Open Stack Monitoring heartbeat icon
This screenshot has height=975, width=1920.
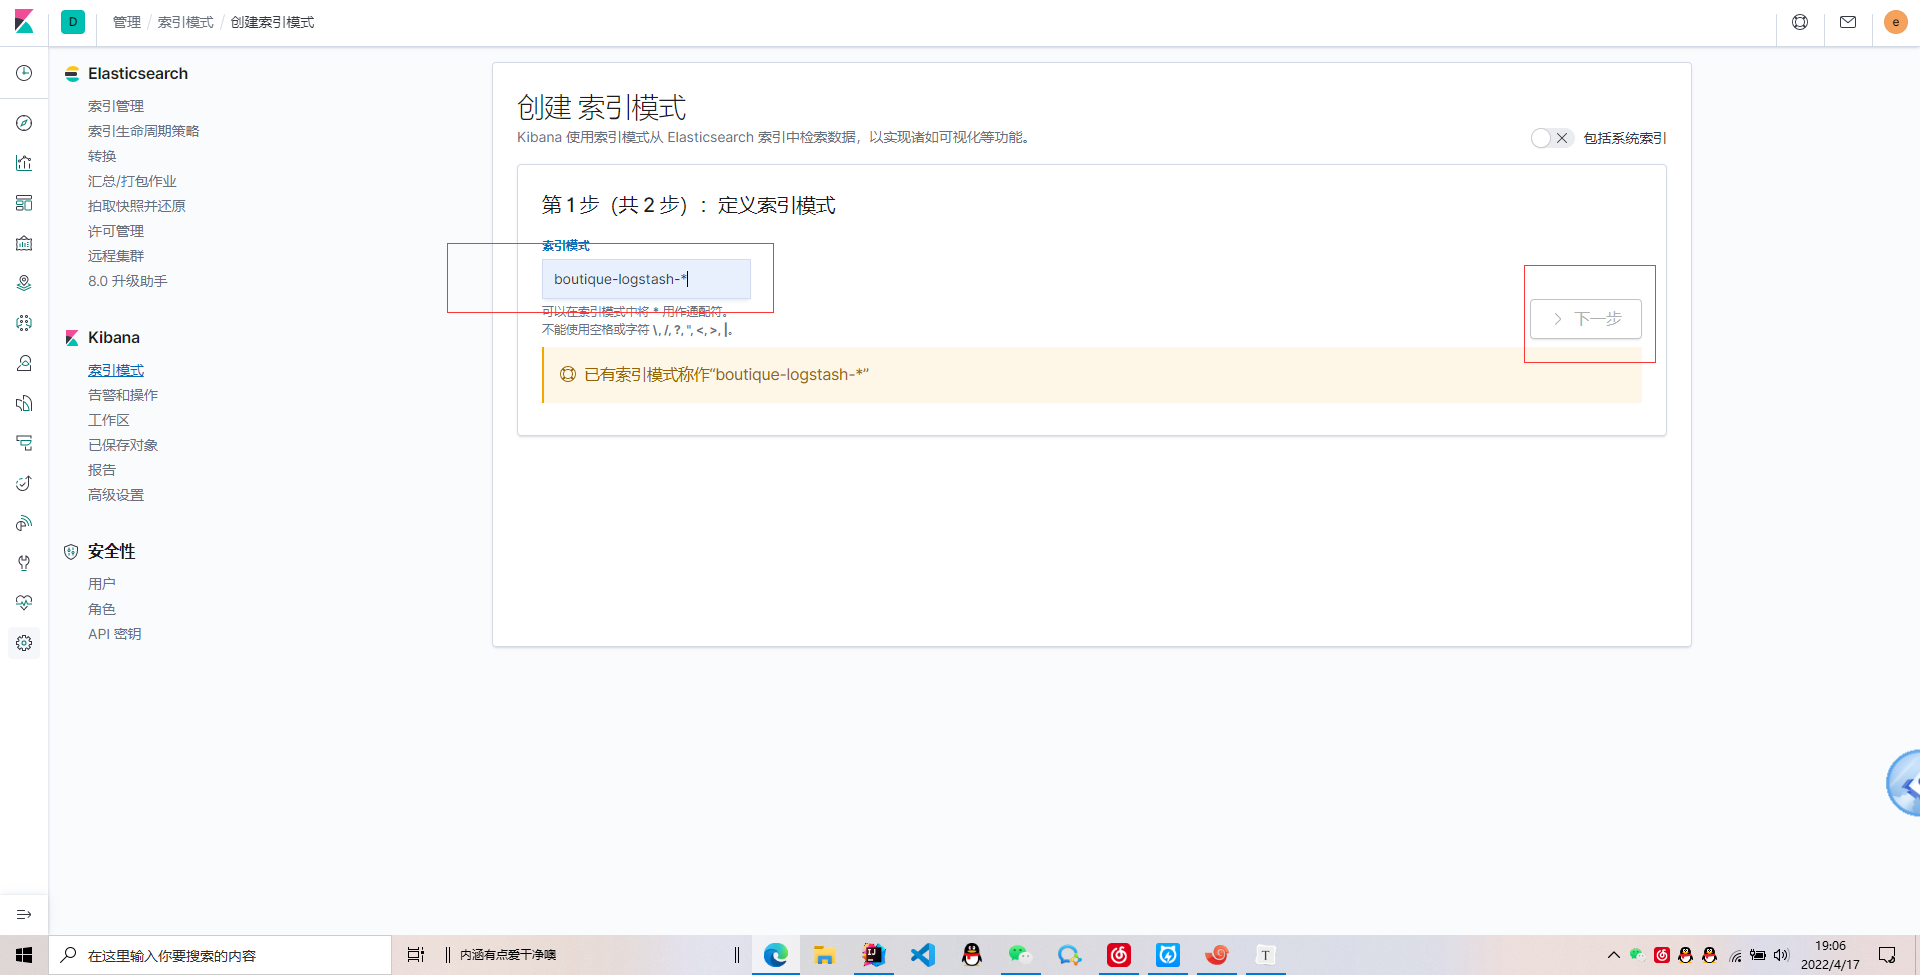24,603
